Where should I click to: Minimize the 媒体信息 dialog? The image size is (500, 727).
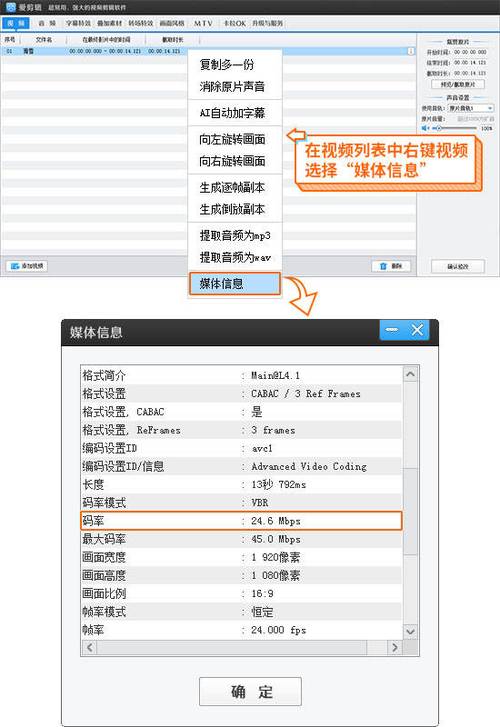(392, 330)
